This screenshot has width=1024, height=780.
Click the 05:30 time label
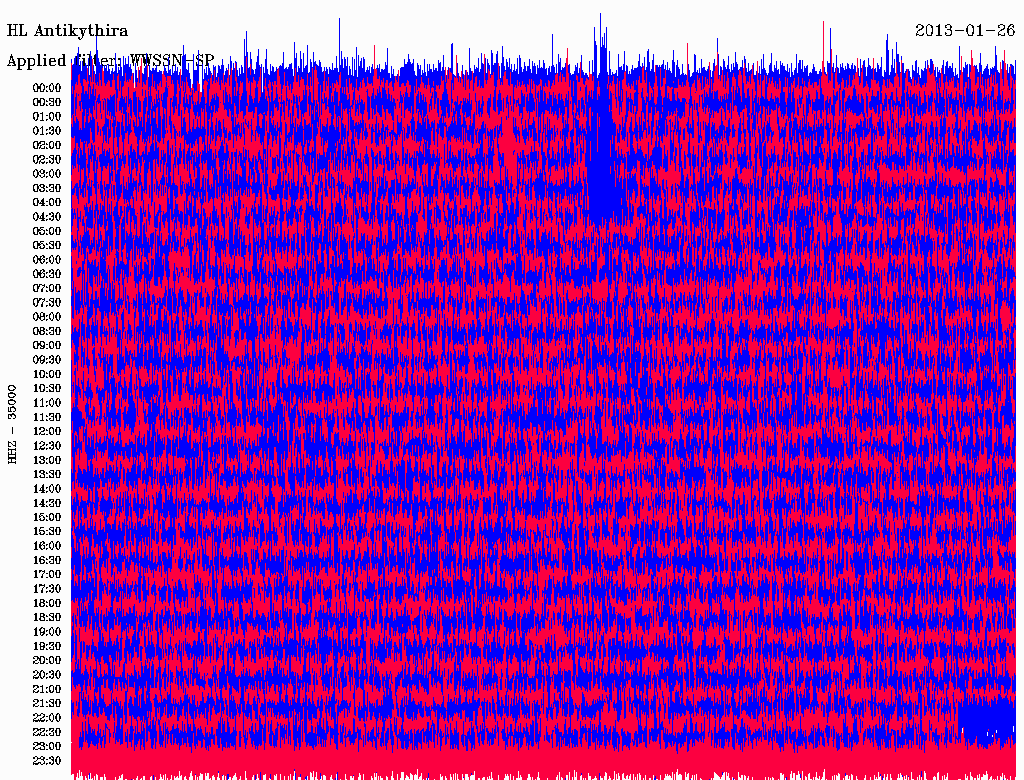coord(47,246)
